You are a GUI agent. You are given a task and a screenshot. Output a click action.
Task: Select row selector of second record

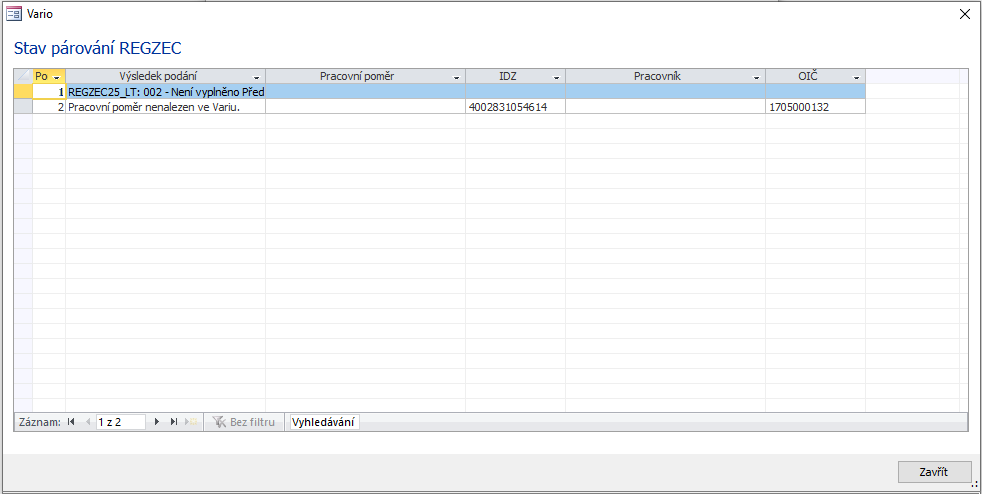click(23, 107)
